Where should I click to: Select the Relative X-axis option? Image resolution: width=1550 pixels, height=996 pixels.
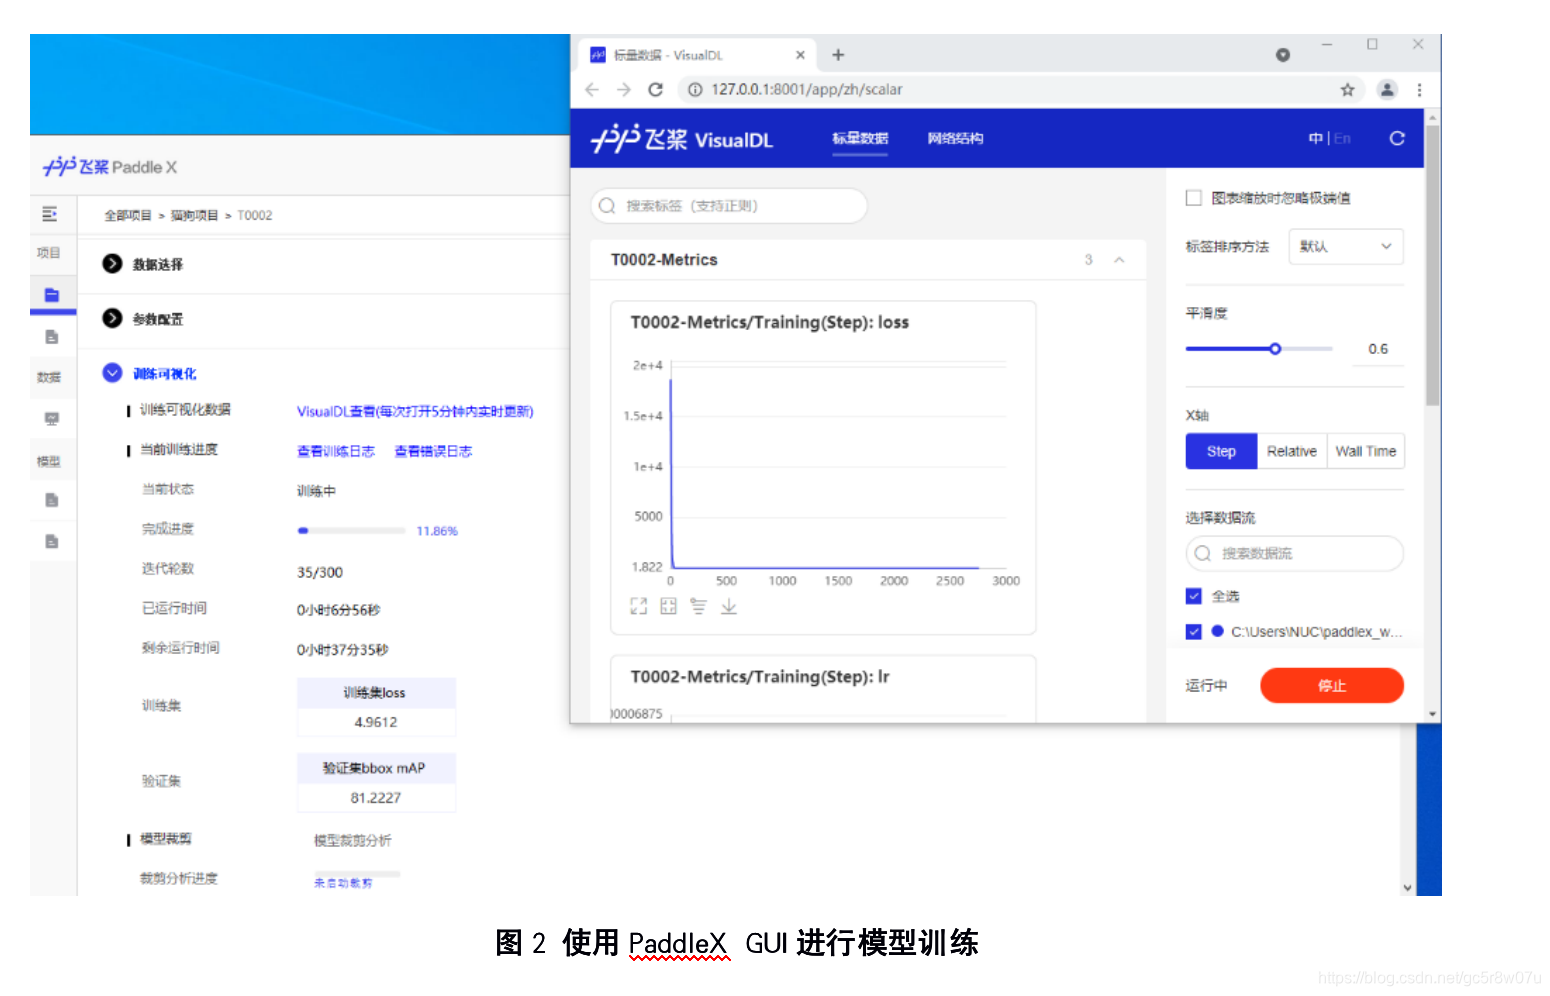1292,451
